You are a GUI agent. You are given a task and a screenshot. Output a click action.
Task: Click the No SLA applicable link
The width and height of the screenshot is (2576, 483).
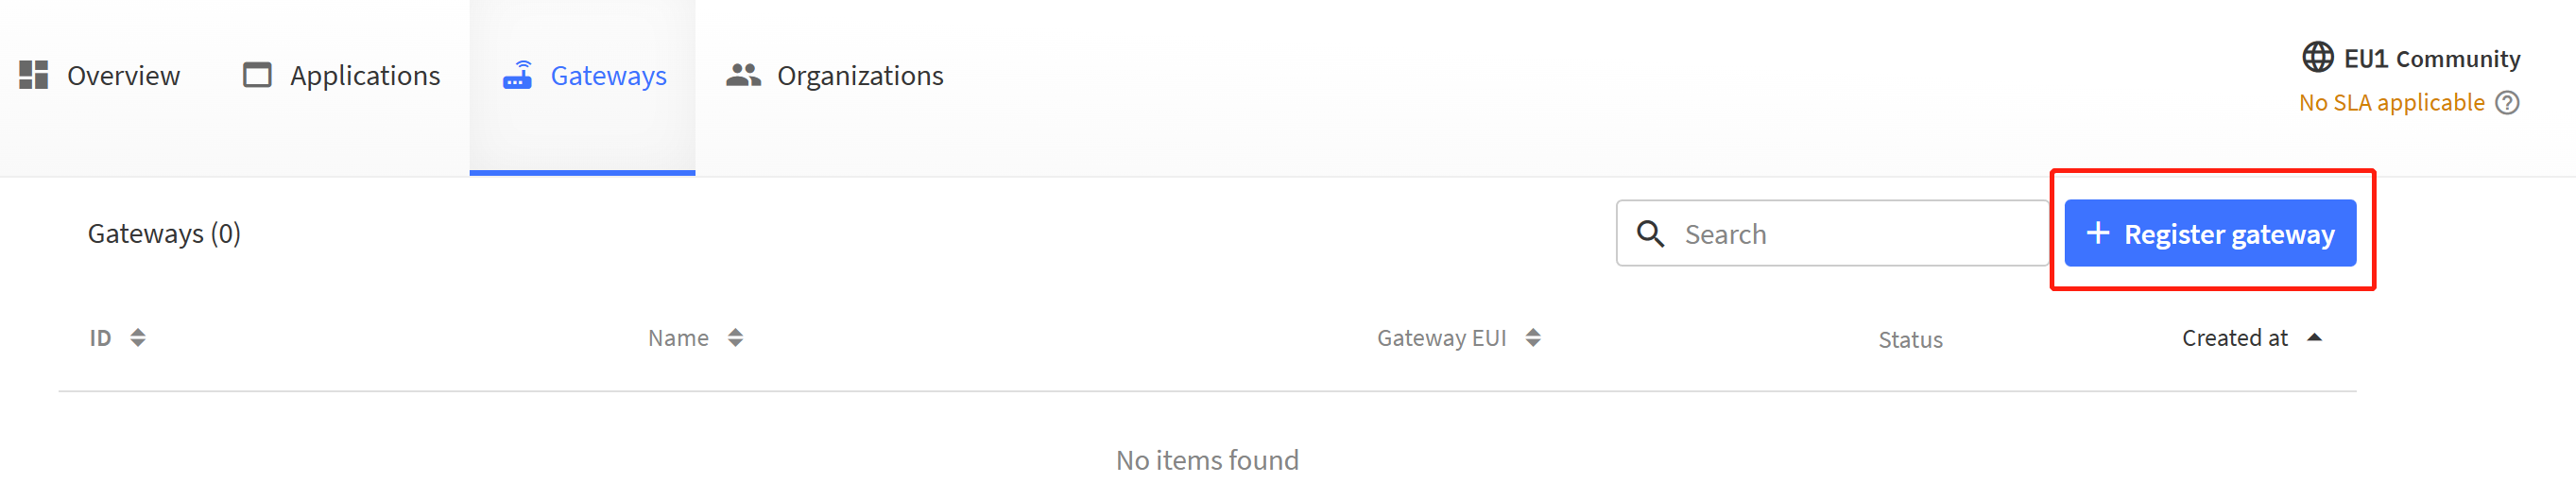[2391, 102]
